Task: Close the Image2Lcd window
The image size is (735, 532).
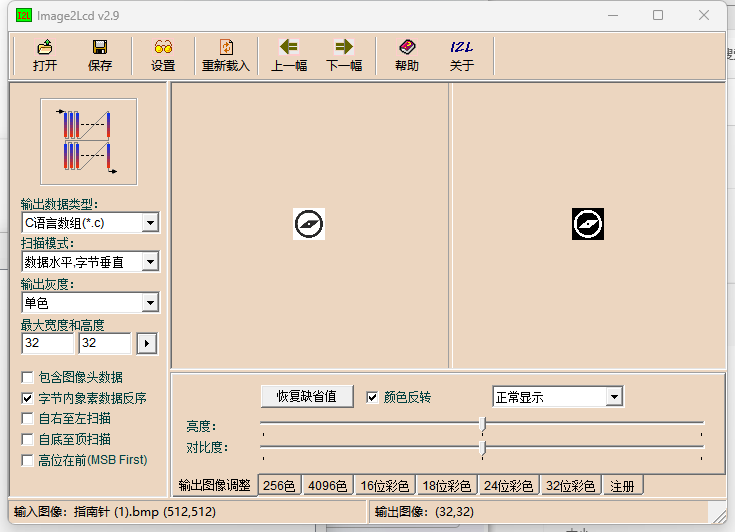Action: 704,15
